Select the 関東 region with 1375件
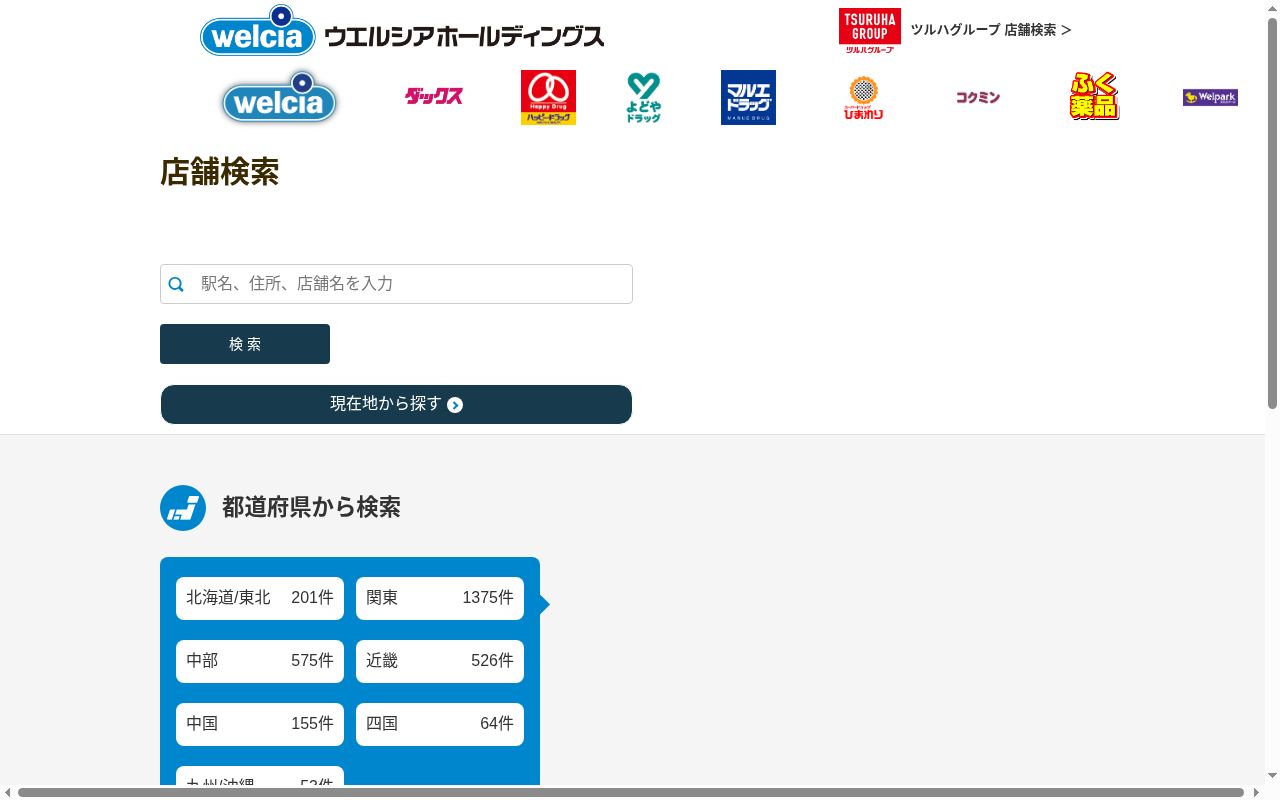The width and height of the screenshot is (1280, 800). tap(440, 598)
